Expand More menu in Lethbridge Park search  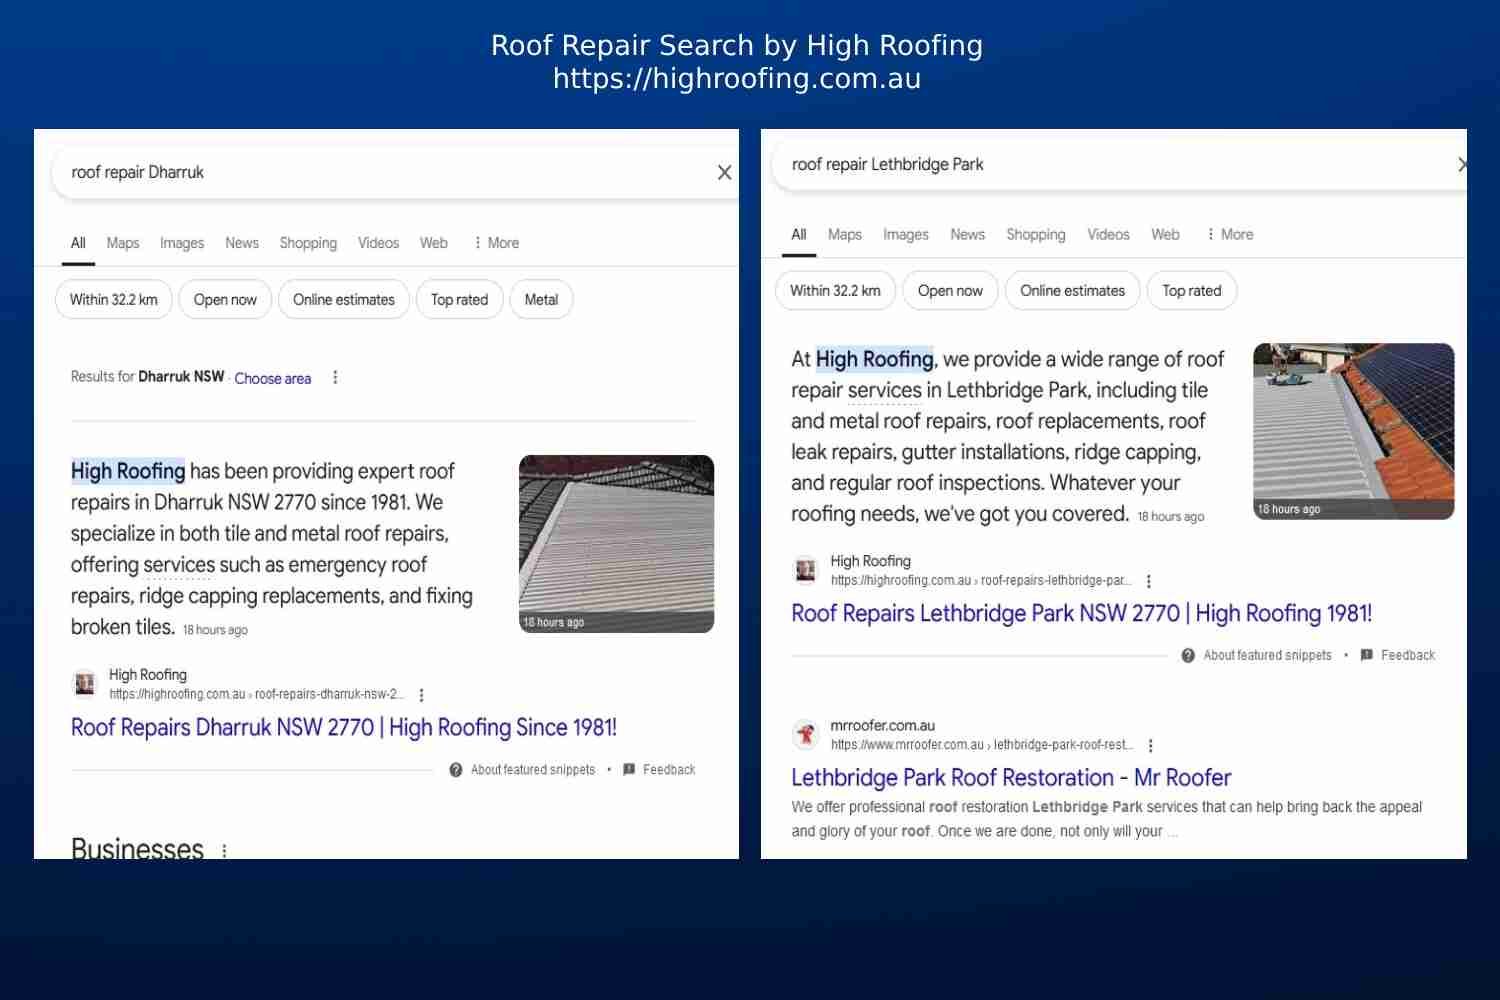coord(1229,234)
